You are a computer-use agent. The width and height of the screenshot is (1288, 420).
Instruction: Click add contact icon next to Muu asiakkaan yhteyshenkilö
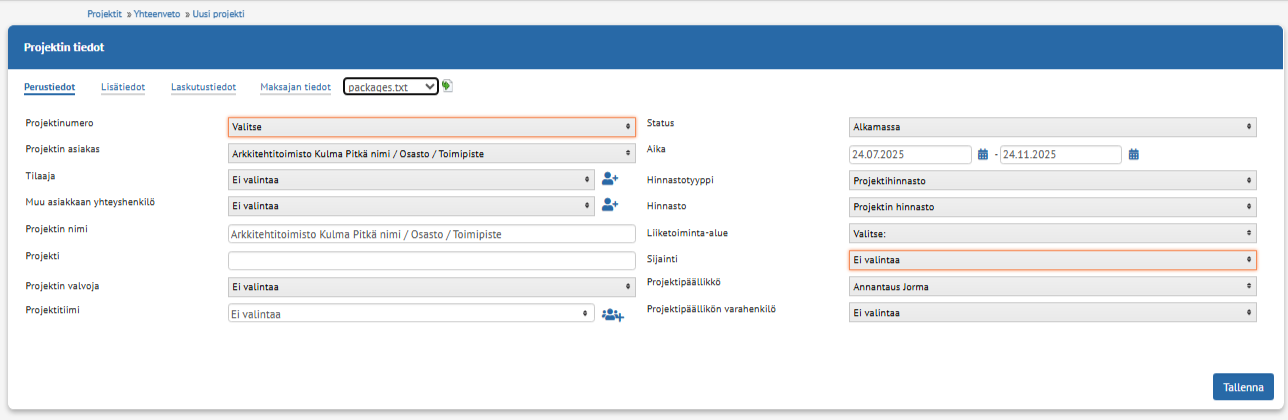pos(610,205)
